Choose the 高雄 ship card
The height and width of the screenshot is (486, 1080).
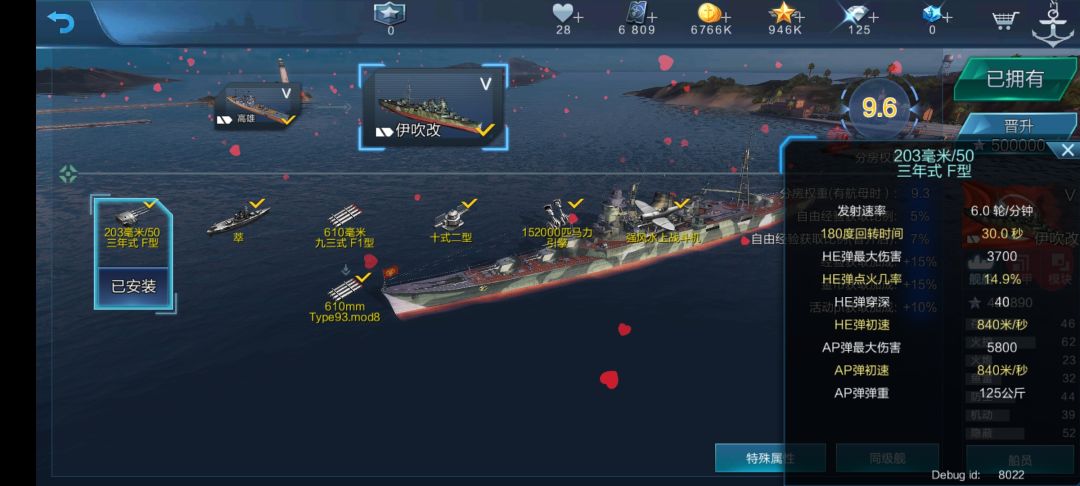coord(258,105)
